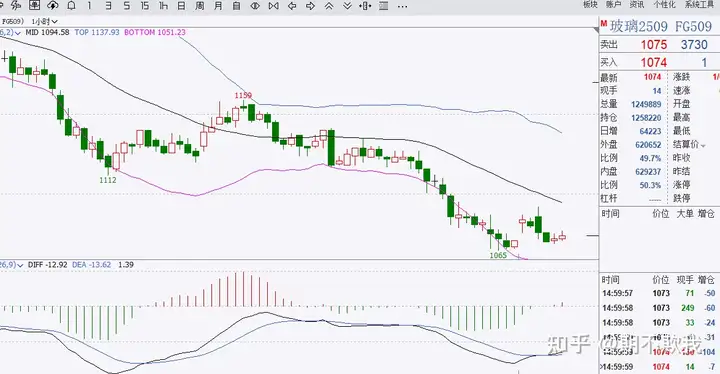Image resolution: width=720 pixels, height=374 pixels.
Task: Click the 卖出 price 1075
Action: coord(653,45)
